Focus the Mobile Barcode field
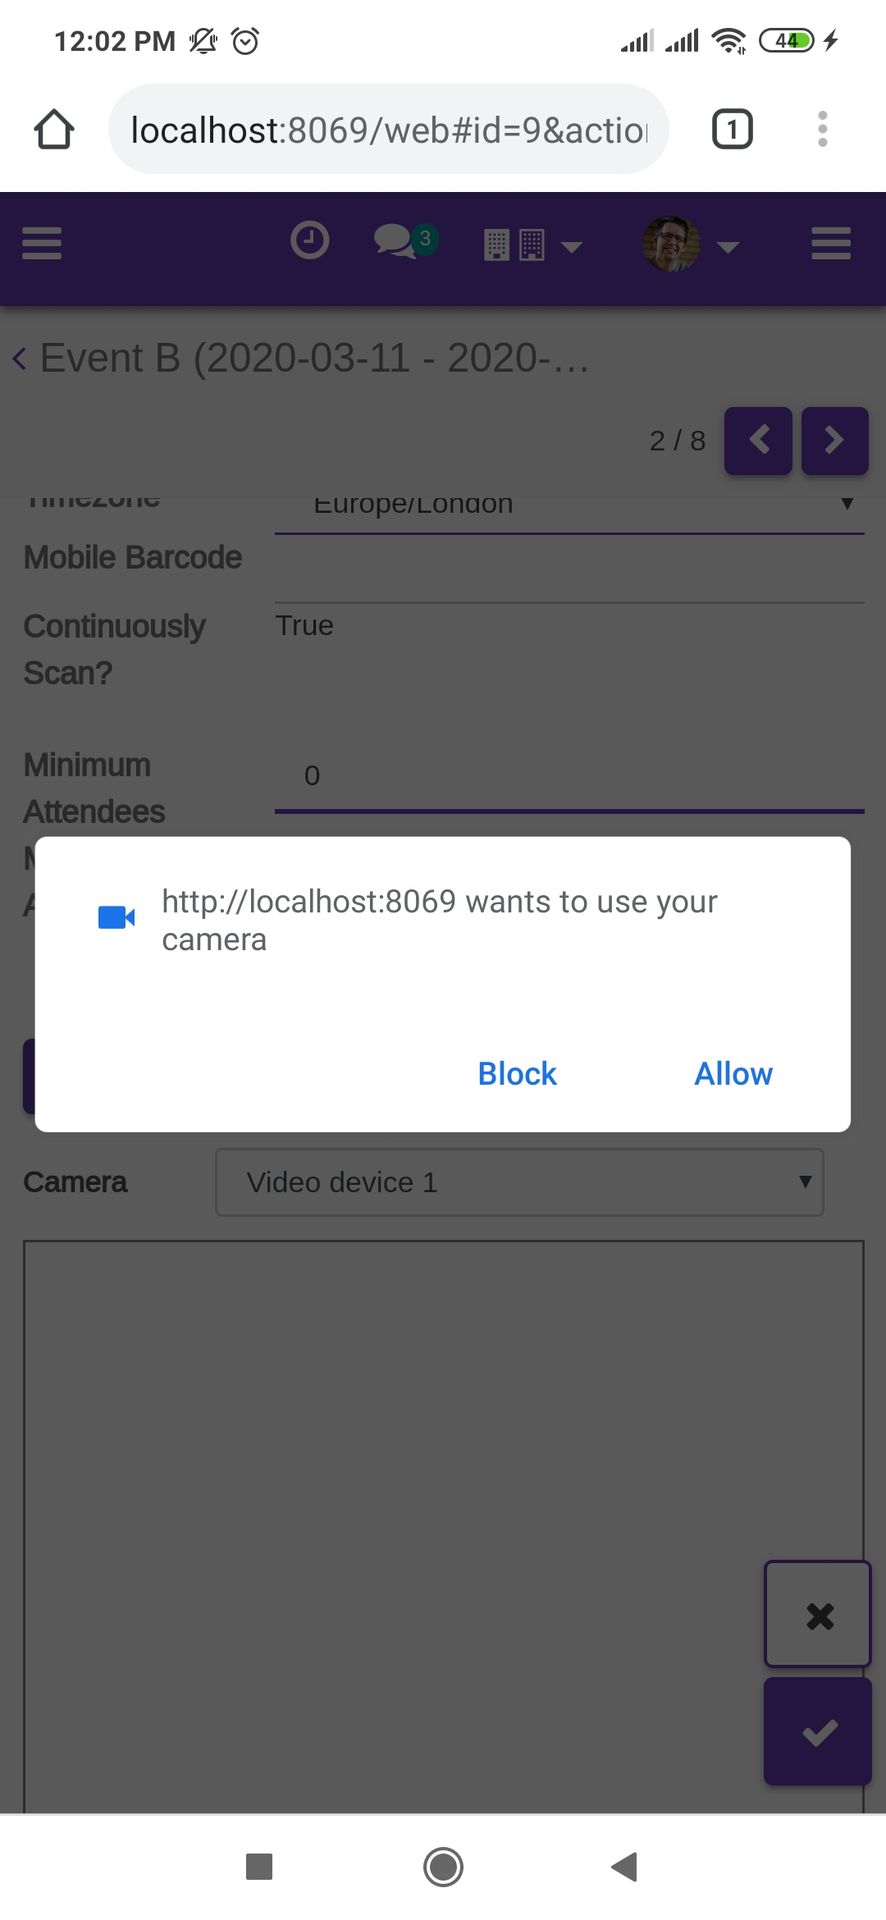The width and height of the screenshot is (886, 1920). click(x=569, y=570)
